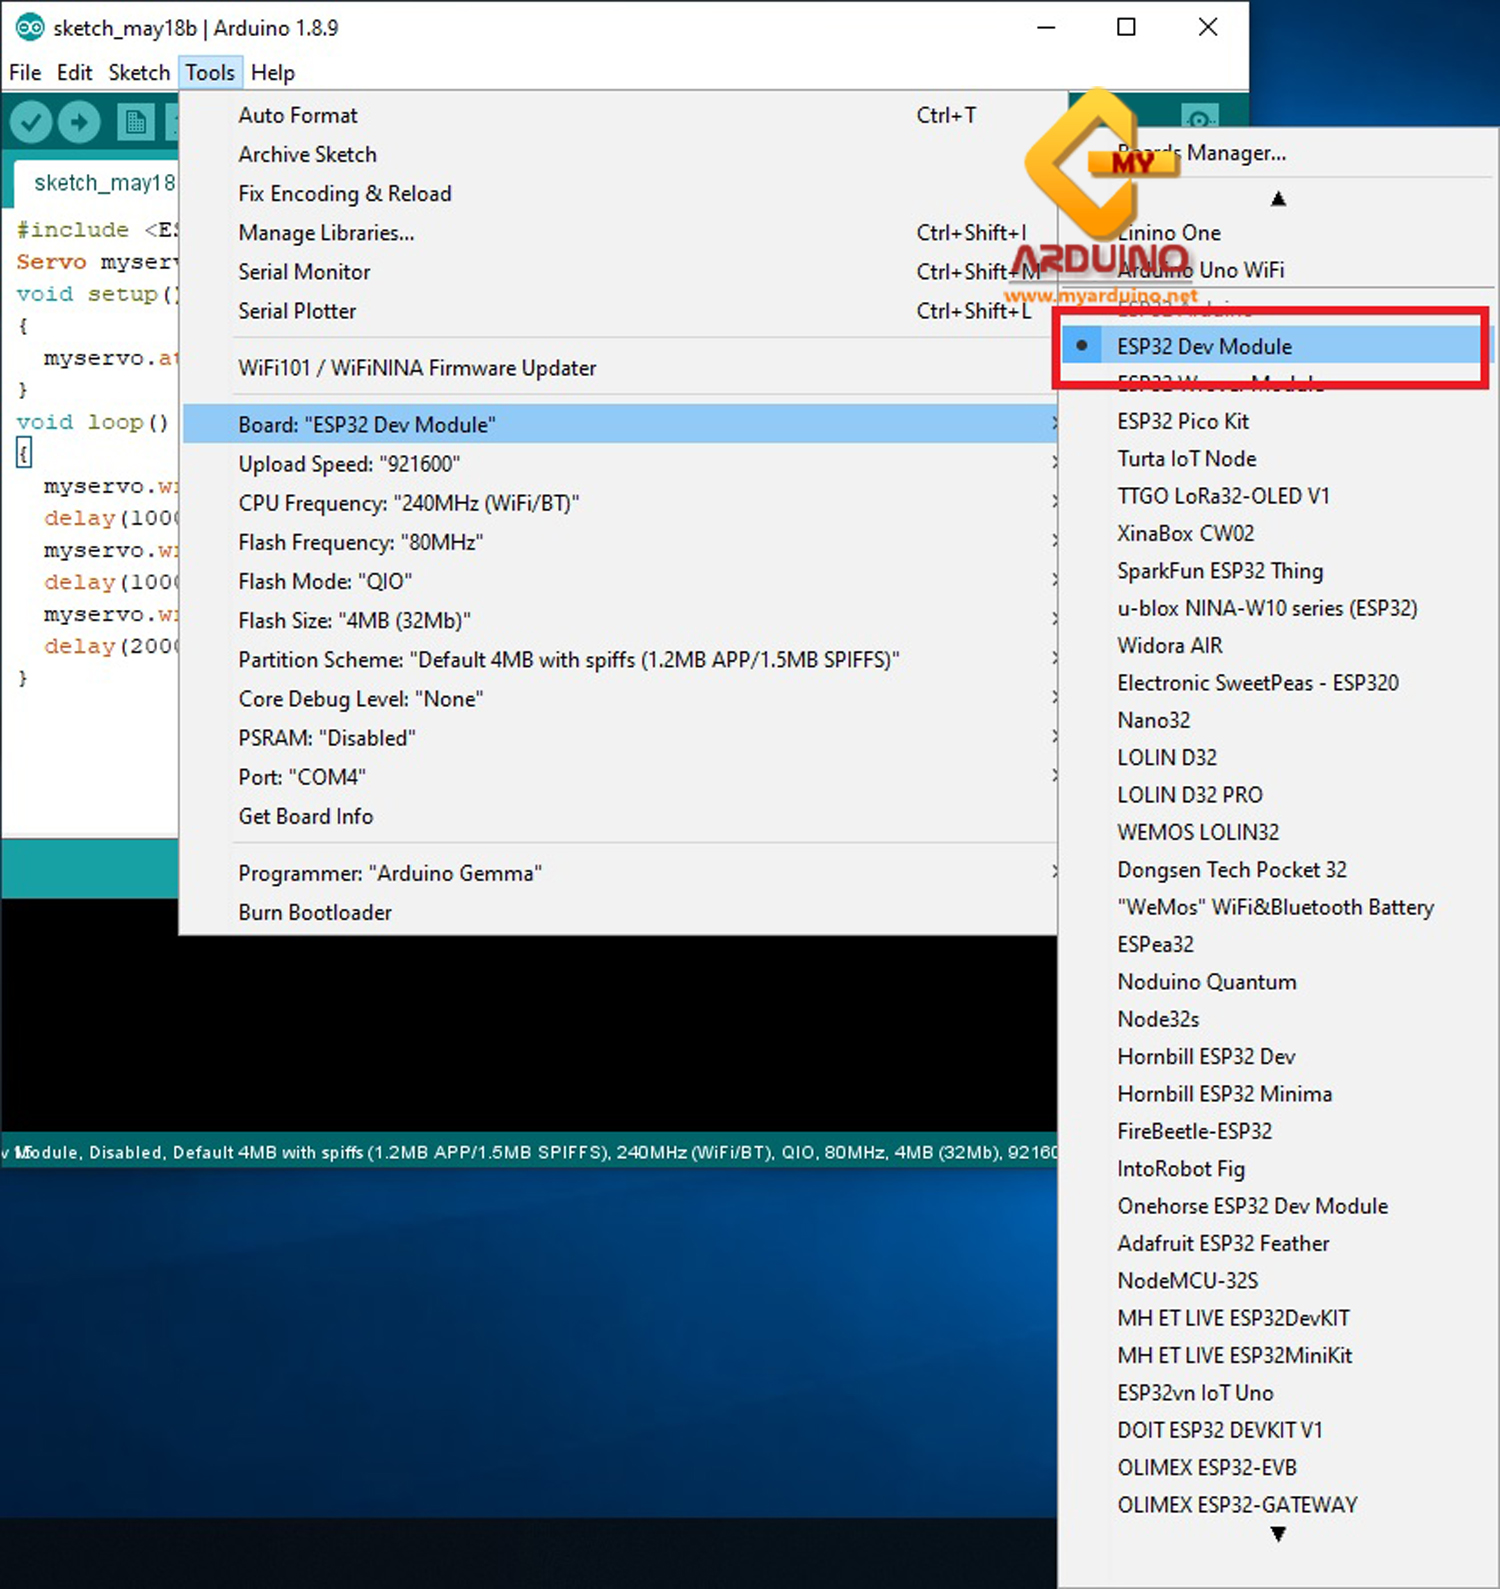Open Serial Monitor magnifier icon in toolbar
Image resolution: width=1500 pixels, height=1589 pixels.
coord(1199,115)
